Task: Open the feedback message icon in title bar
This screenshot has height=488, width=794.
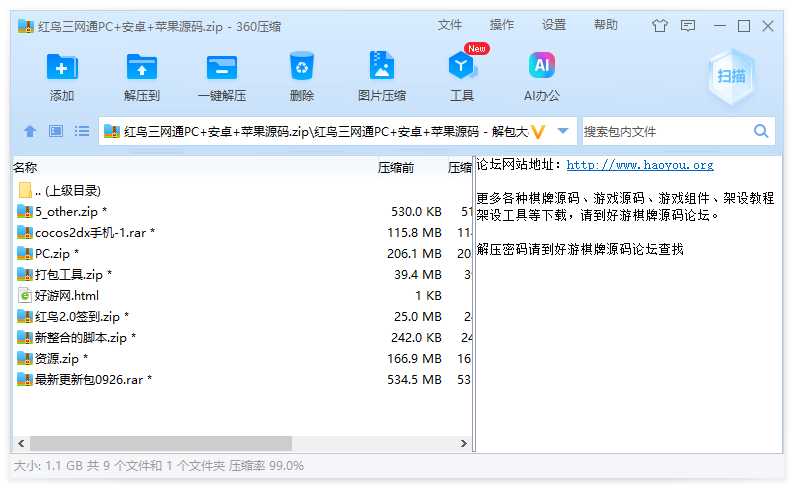Action: click(688, 26)
